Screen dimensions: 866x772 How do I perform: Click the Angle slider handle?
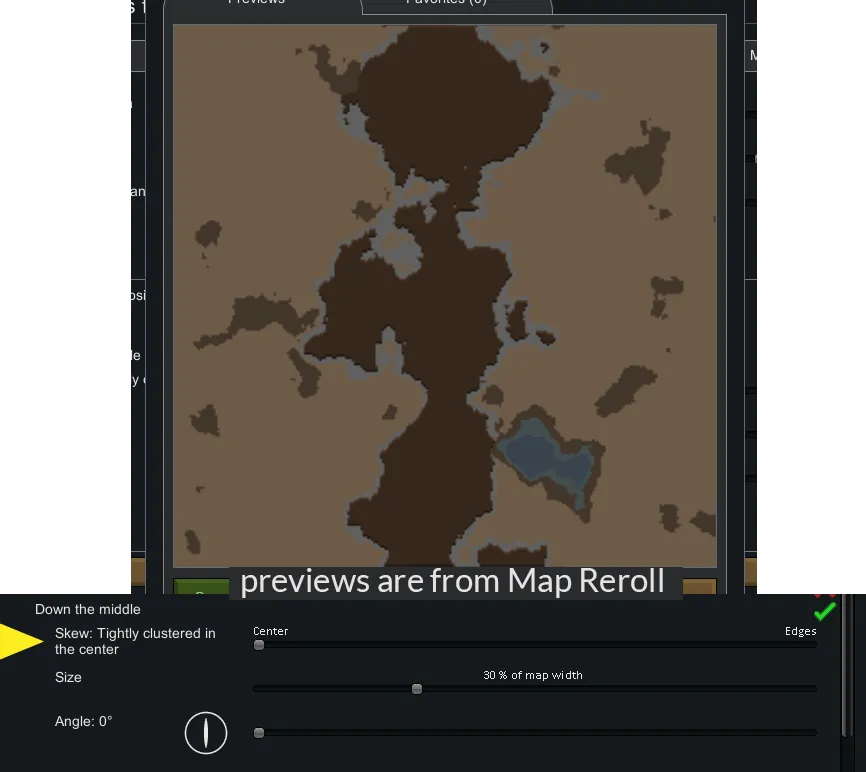click(x=259, y=733)
